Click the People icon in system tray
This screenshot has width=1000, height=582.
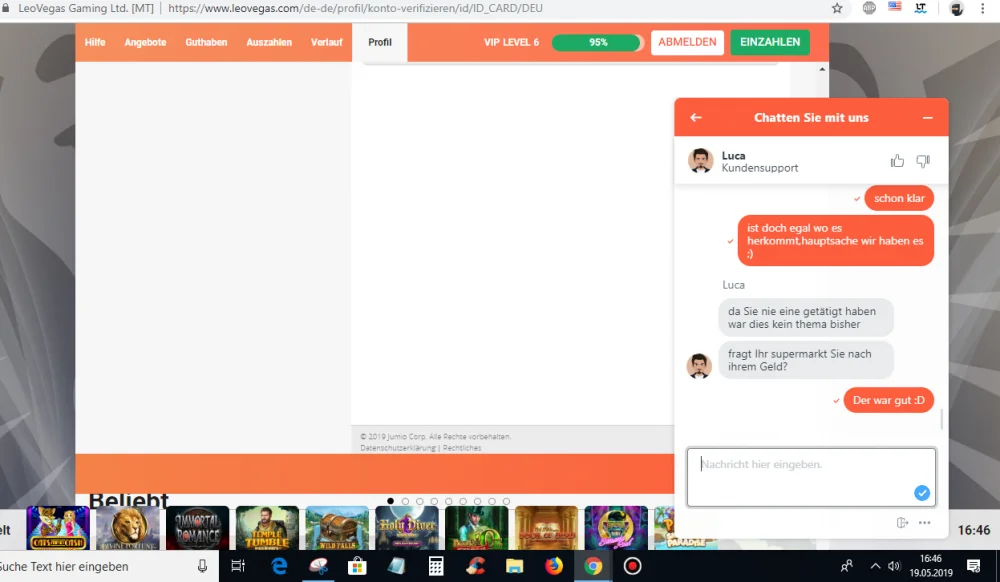847,566
